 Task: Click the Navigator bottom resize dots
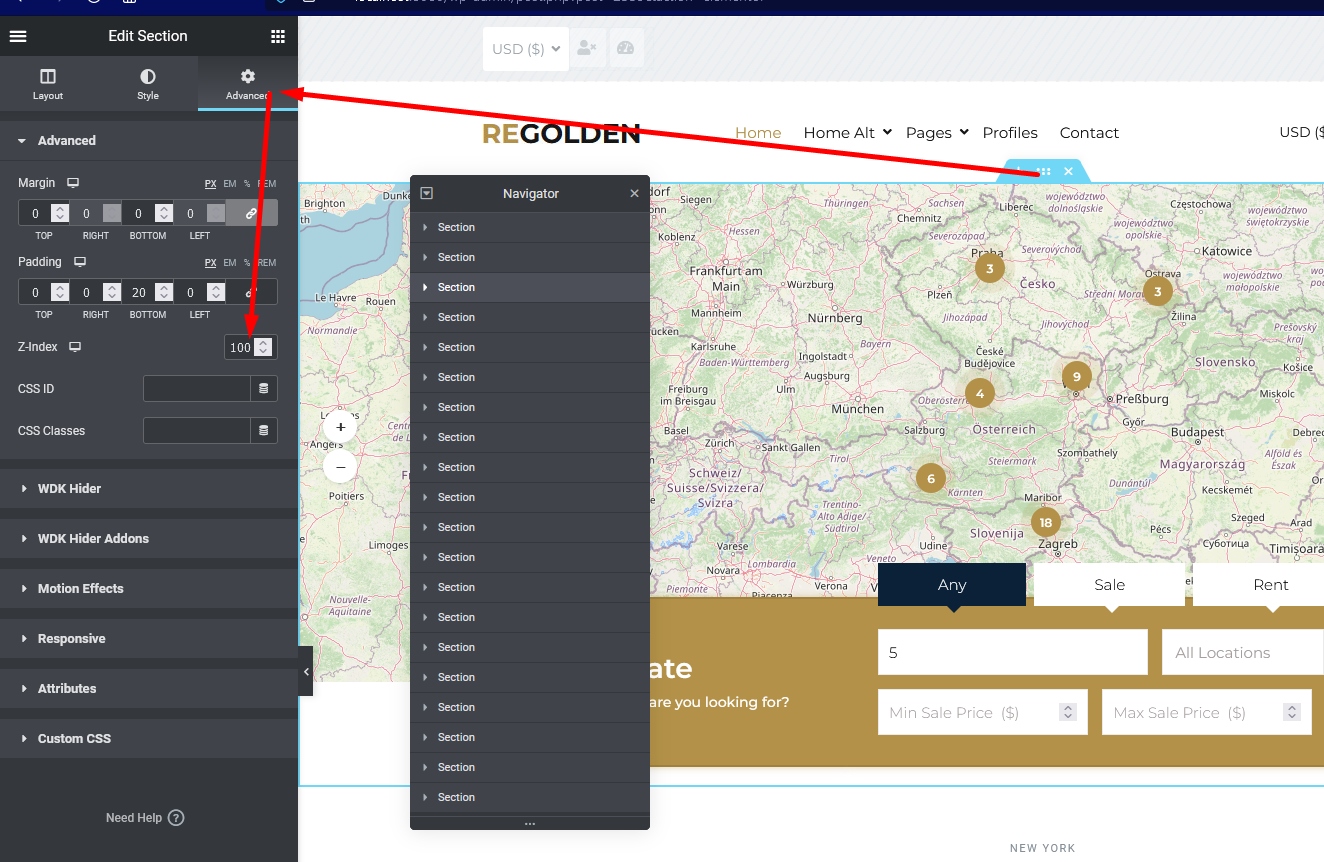pyautogui.click(x=530, y=824)
